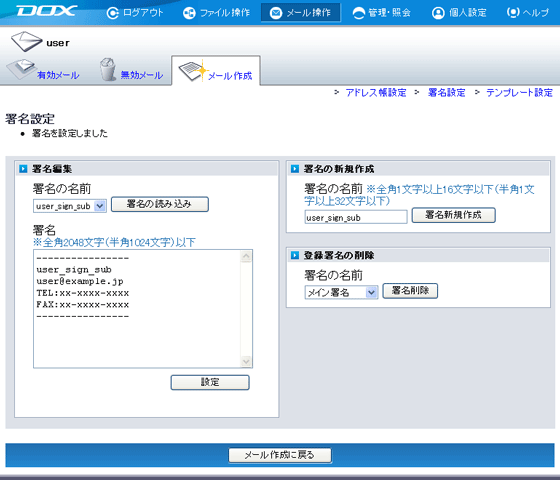This screenshot has width=560, height=480.
Task: Expand the メイン署名 deletion dropdown
Action: coord(341,292)
